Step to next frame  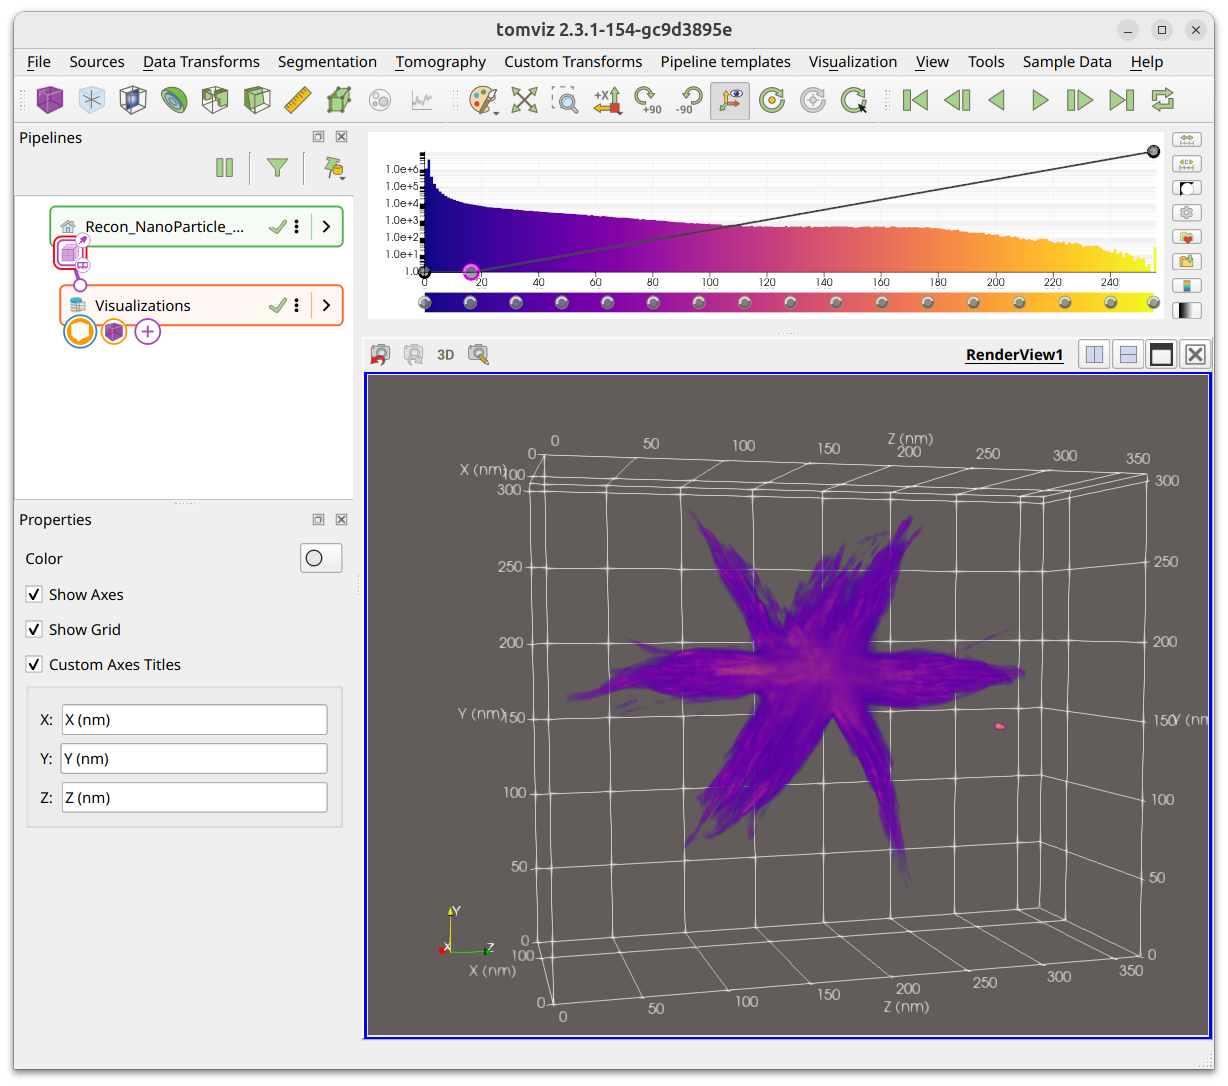click(x=1080, y=99)
